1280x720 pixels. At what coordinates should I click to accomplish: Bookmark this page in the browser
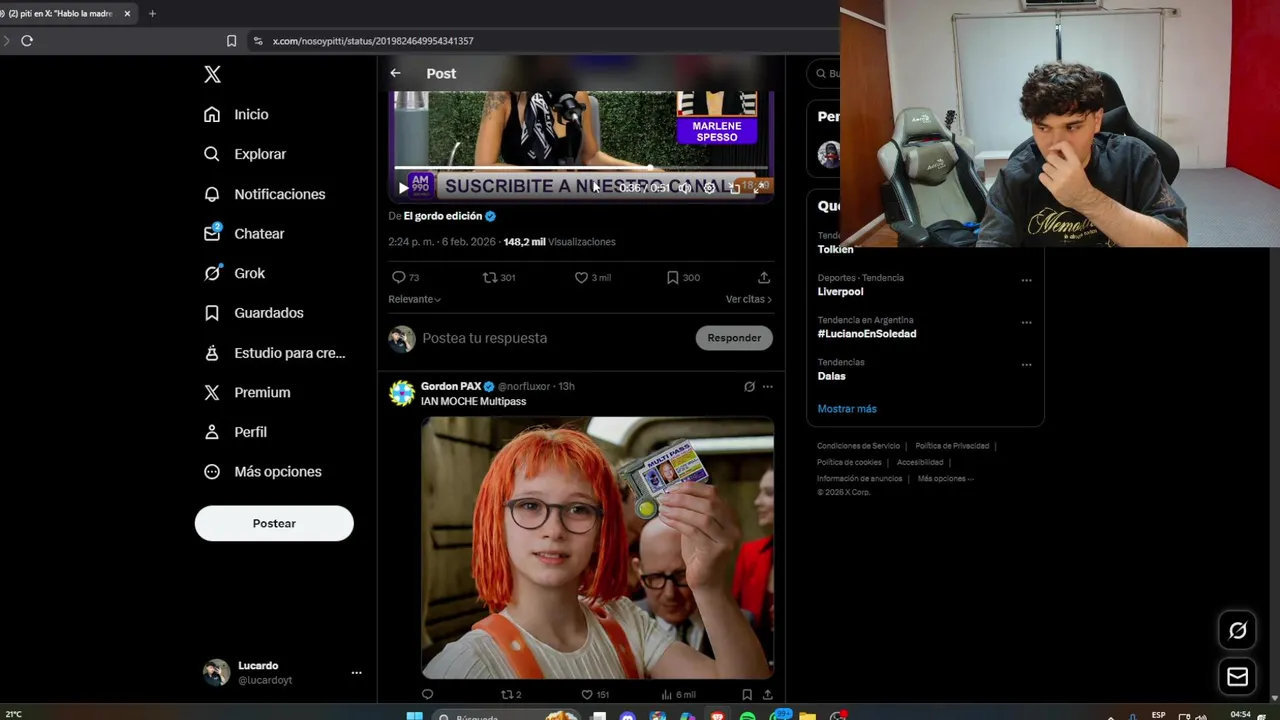point(232,41)
